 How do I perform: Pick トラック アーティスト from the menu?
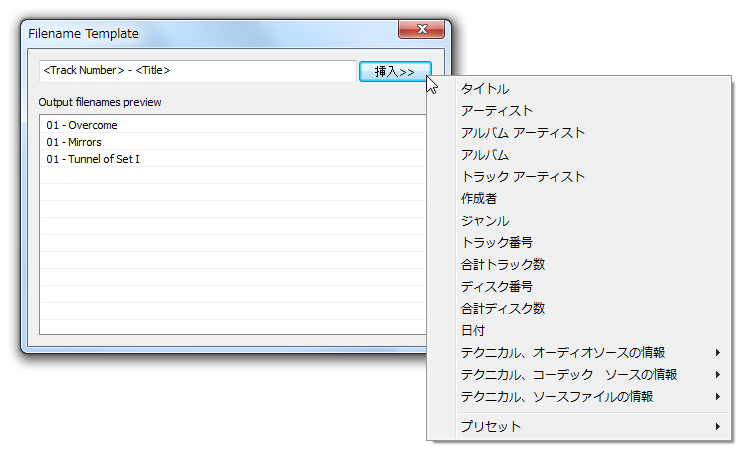[x=579, y=177]
